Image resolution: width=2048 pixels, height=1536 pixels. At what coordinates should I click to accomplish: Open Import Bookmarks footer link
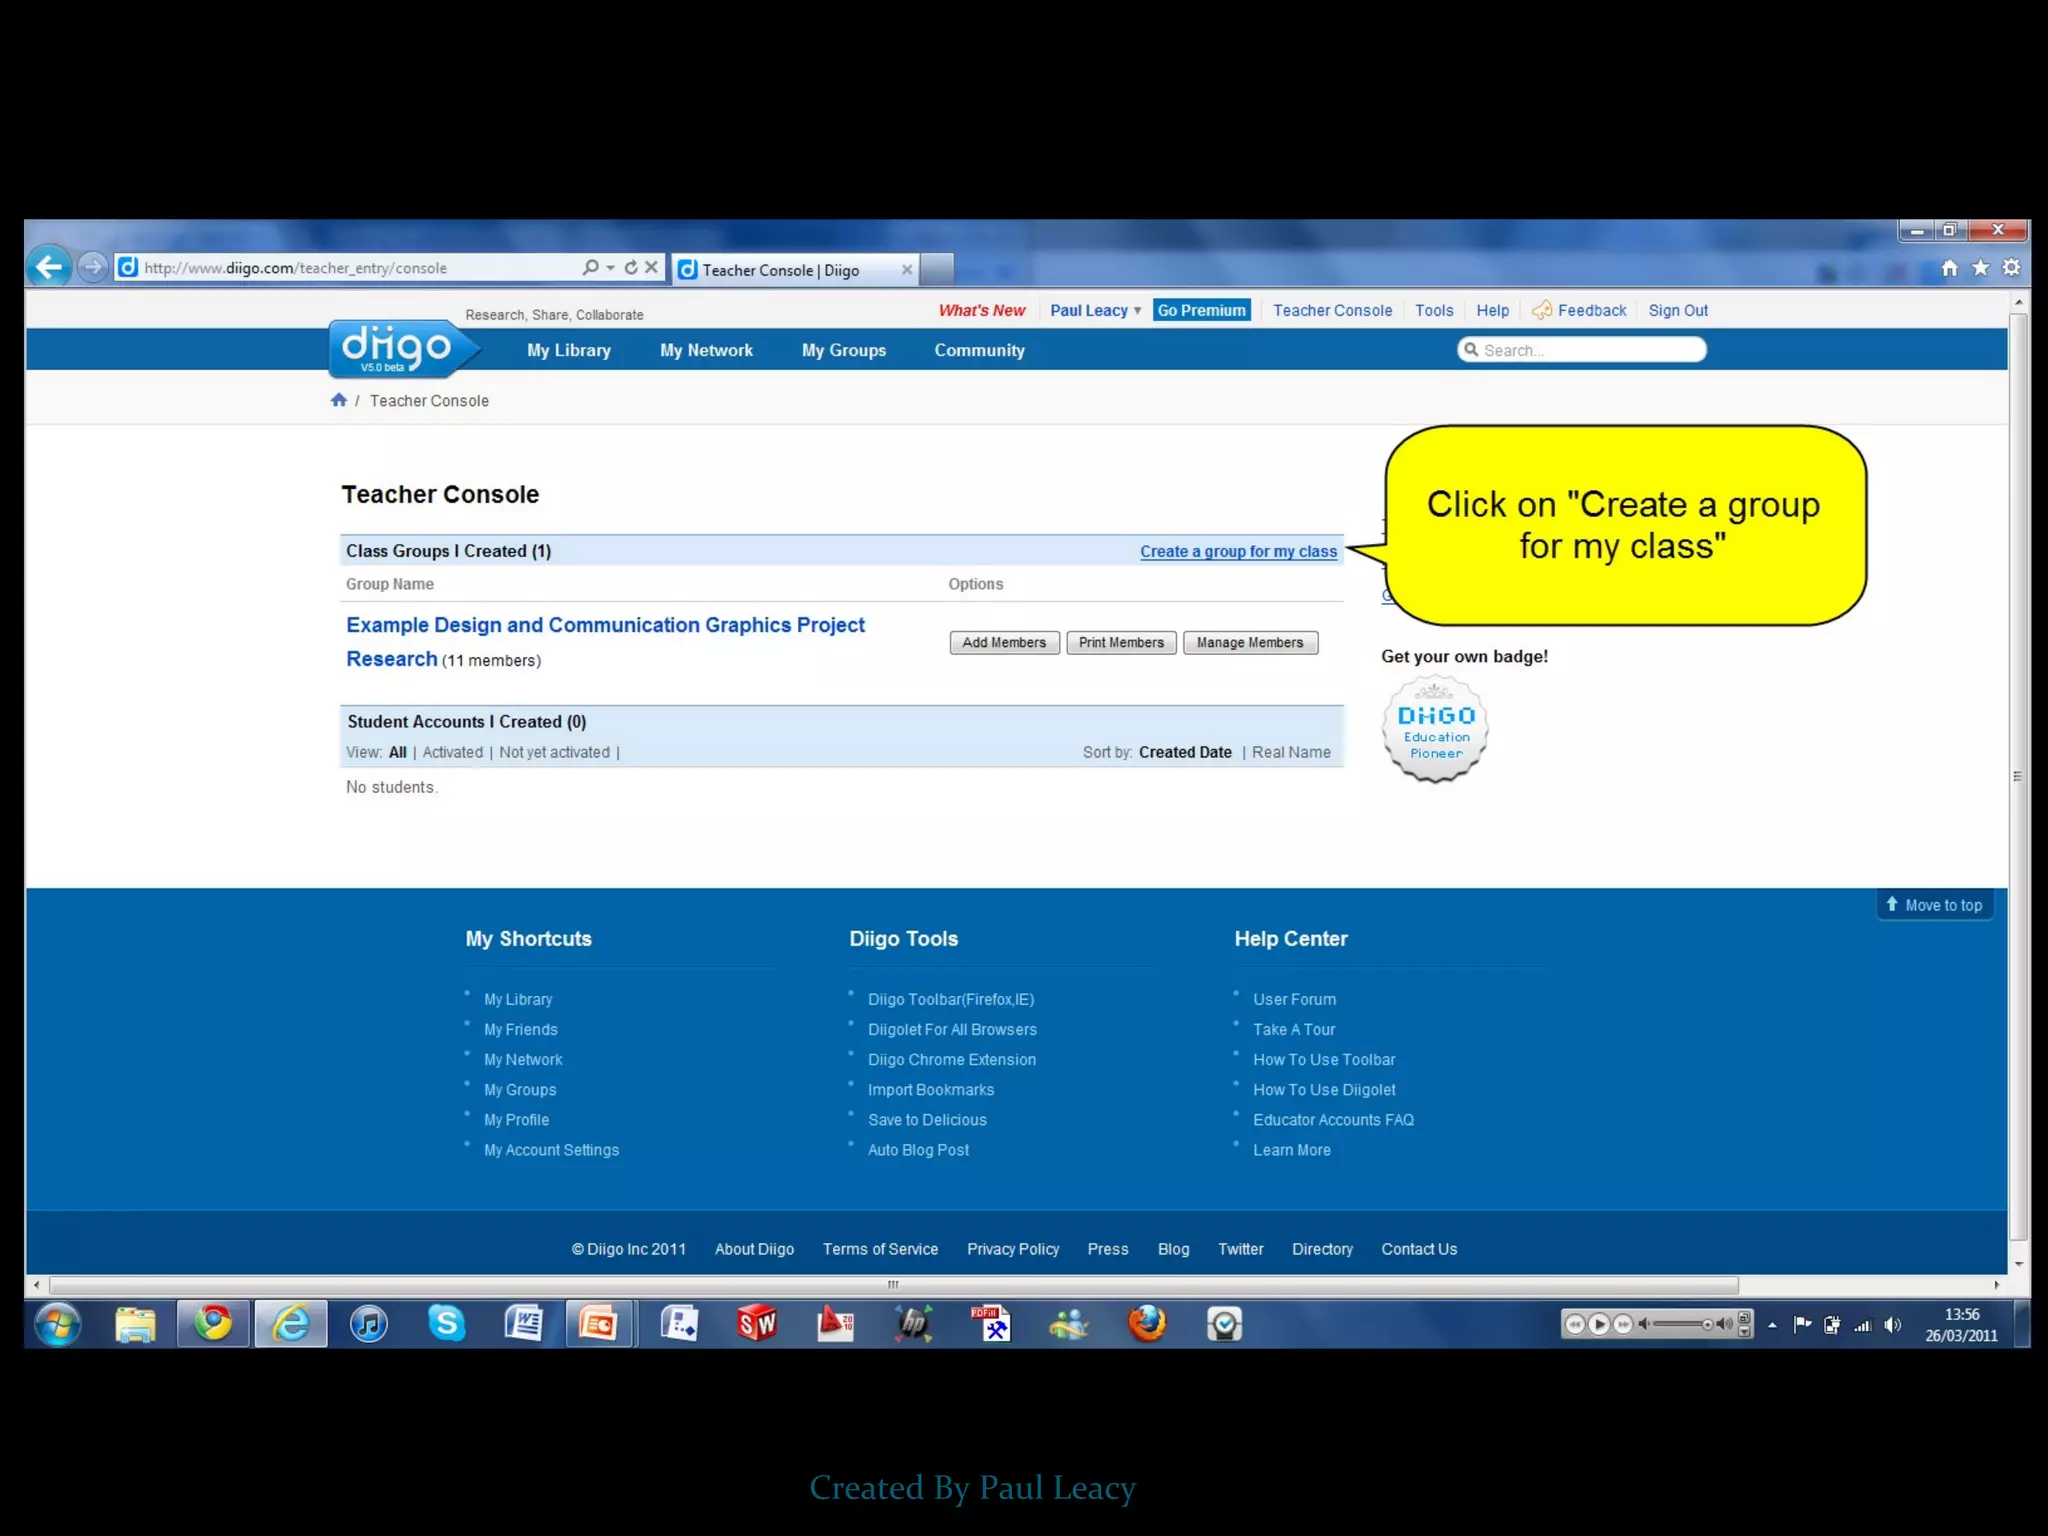coord(930,1089)
